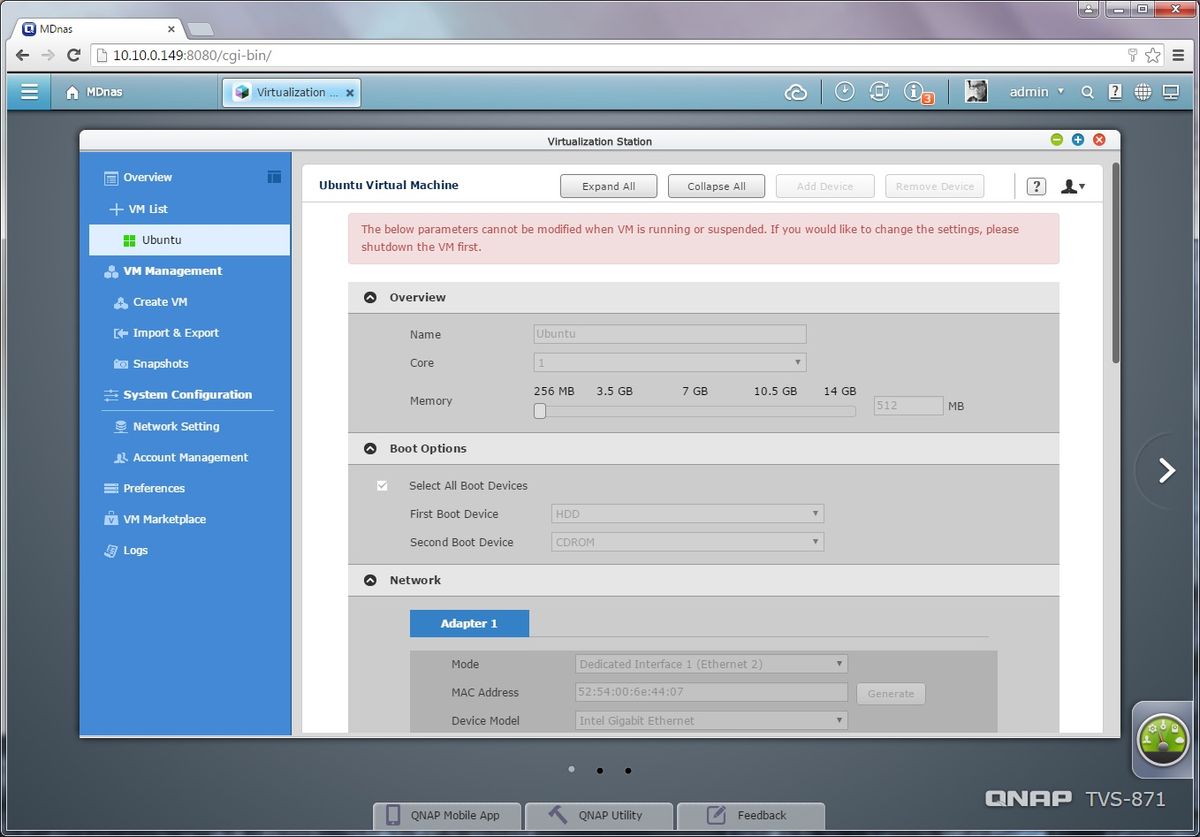
Task: Click the Virtualization Station vertical scrollbar
Action: click(1116, 262)
